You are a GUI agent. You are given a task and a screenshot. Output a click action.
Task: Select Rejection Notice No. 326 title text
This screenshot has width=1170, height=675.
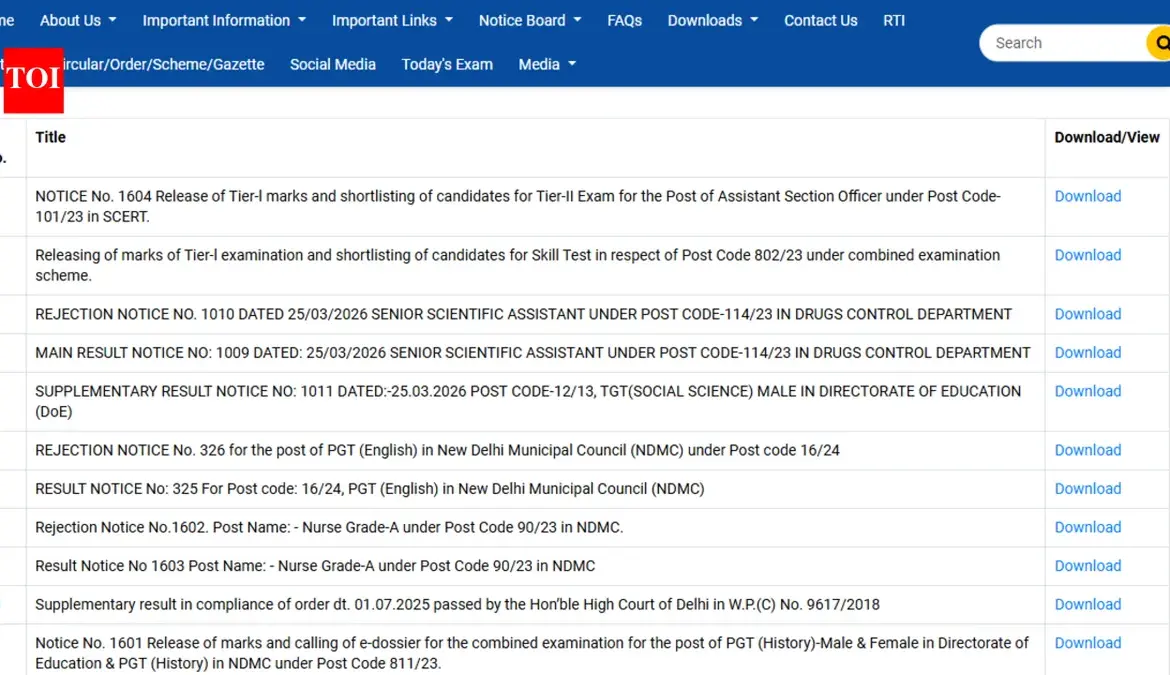437,450
